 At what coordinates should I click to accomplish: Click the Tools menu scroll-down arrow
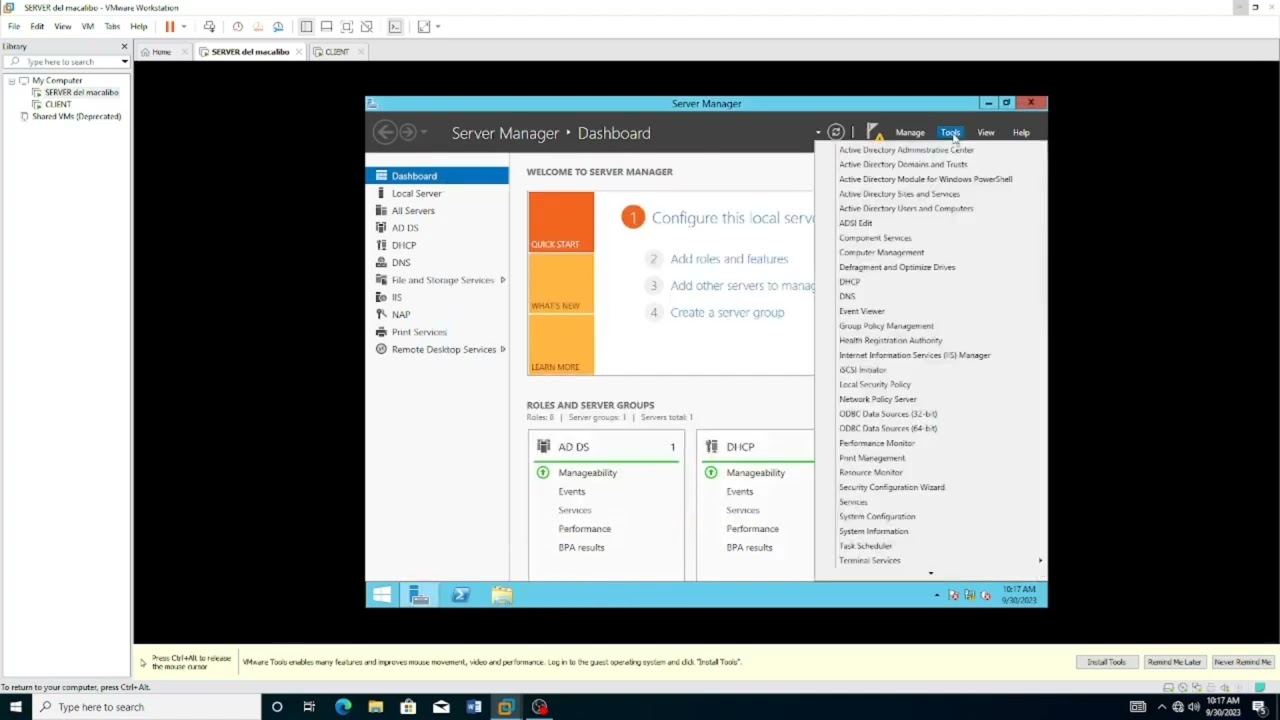[931, 574]
